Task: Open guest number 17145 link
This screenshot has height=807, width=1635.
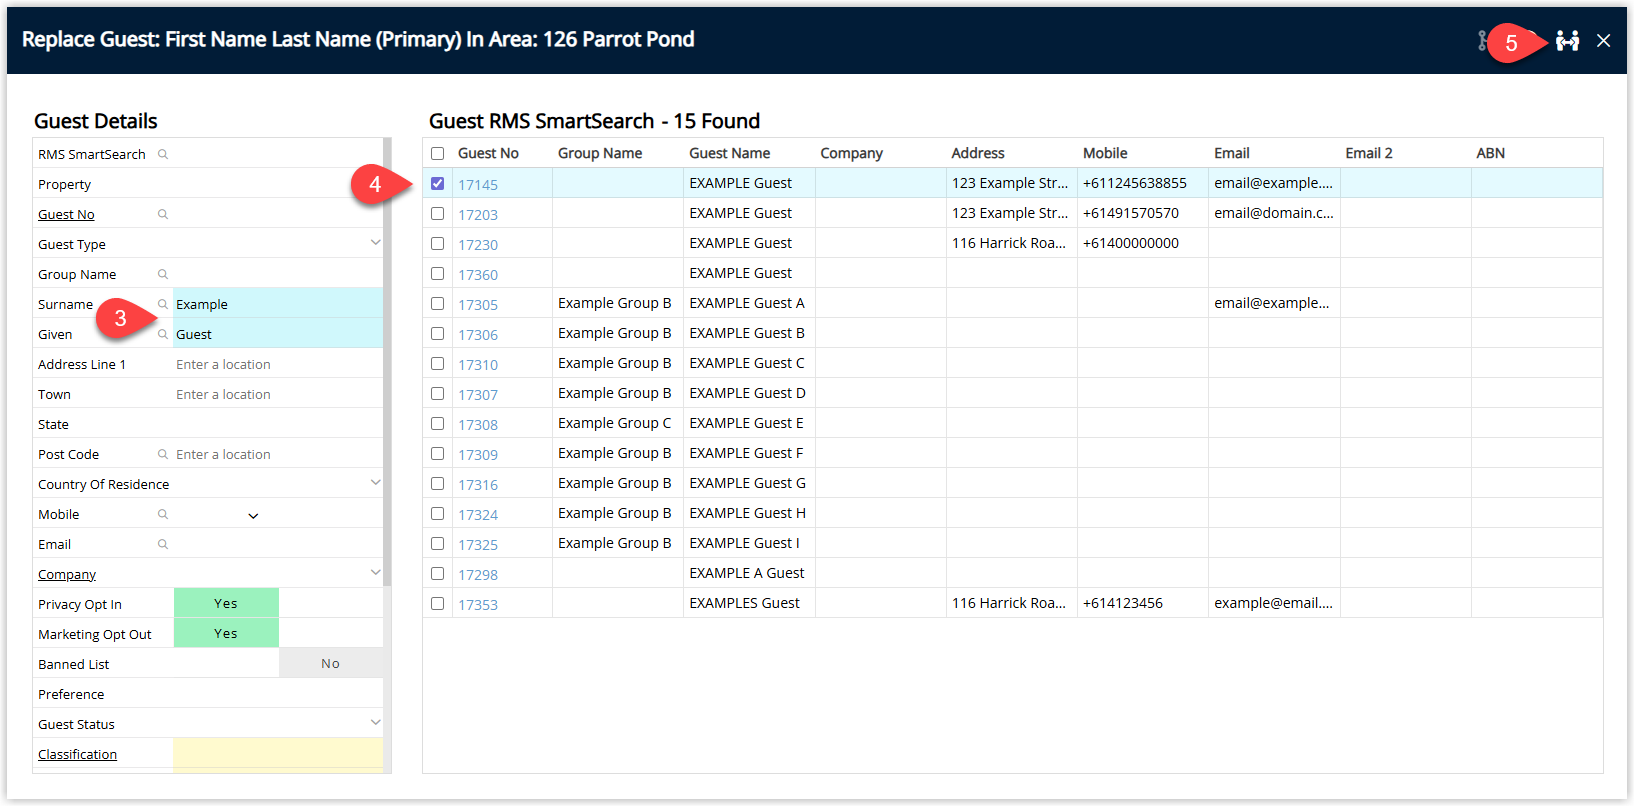Action: (x=478, y=185)
